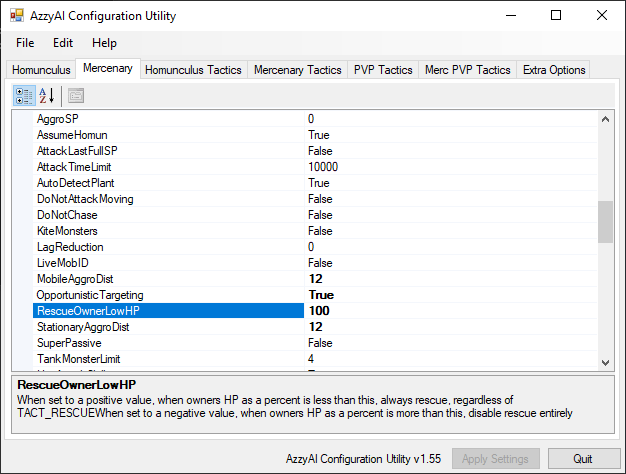Click the Categorized view icon

pos(24,96)
